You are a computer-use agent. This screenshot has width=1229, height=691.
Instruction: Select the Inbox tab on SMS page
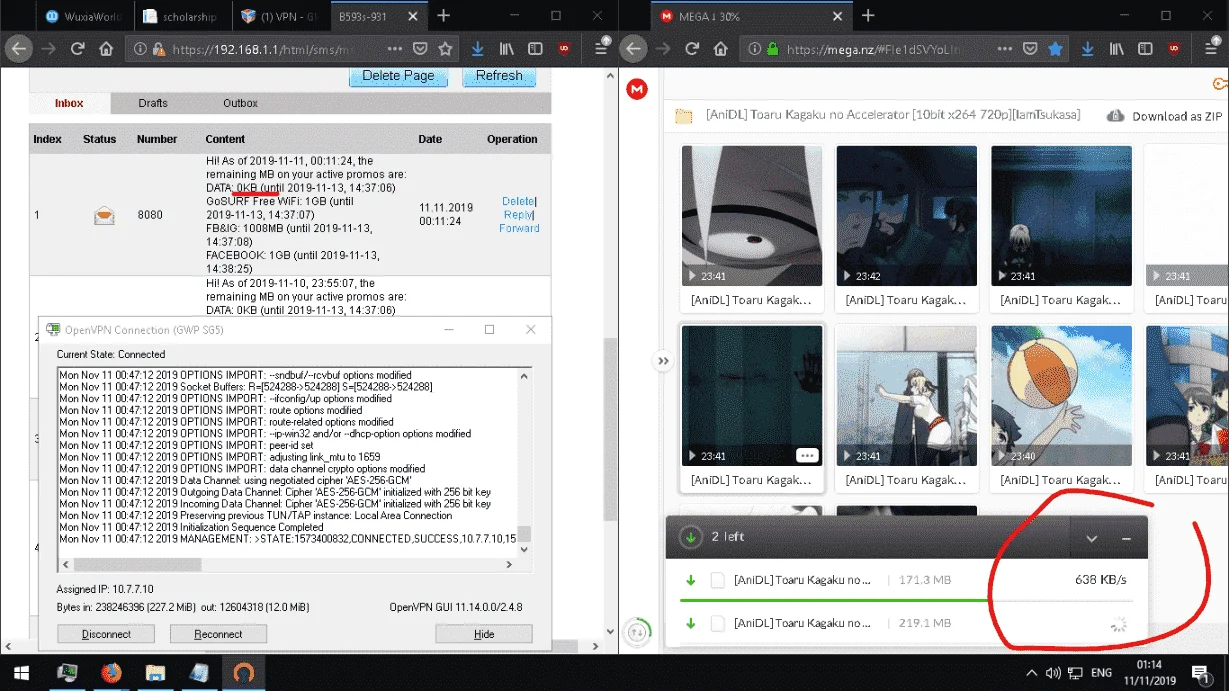(69, 103)
